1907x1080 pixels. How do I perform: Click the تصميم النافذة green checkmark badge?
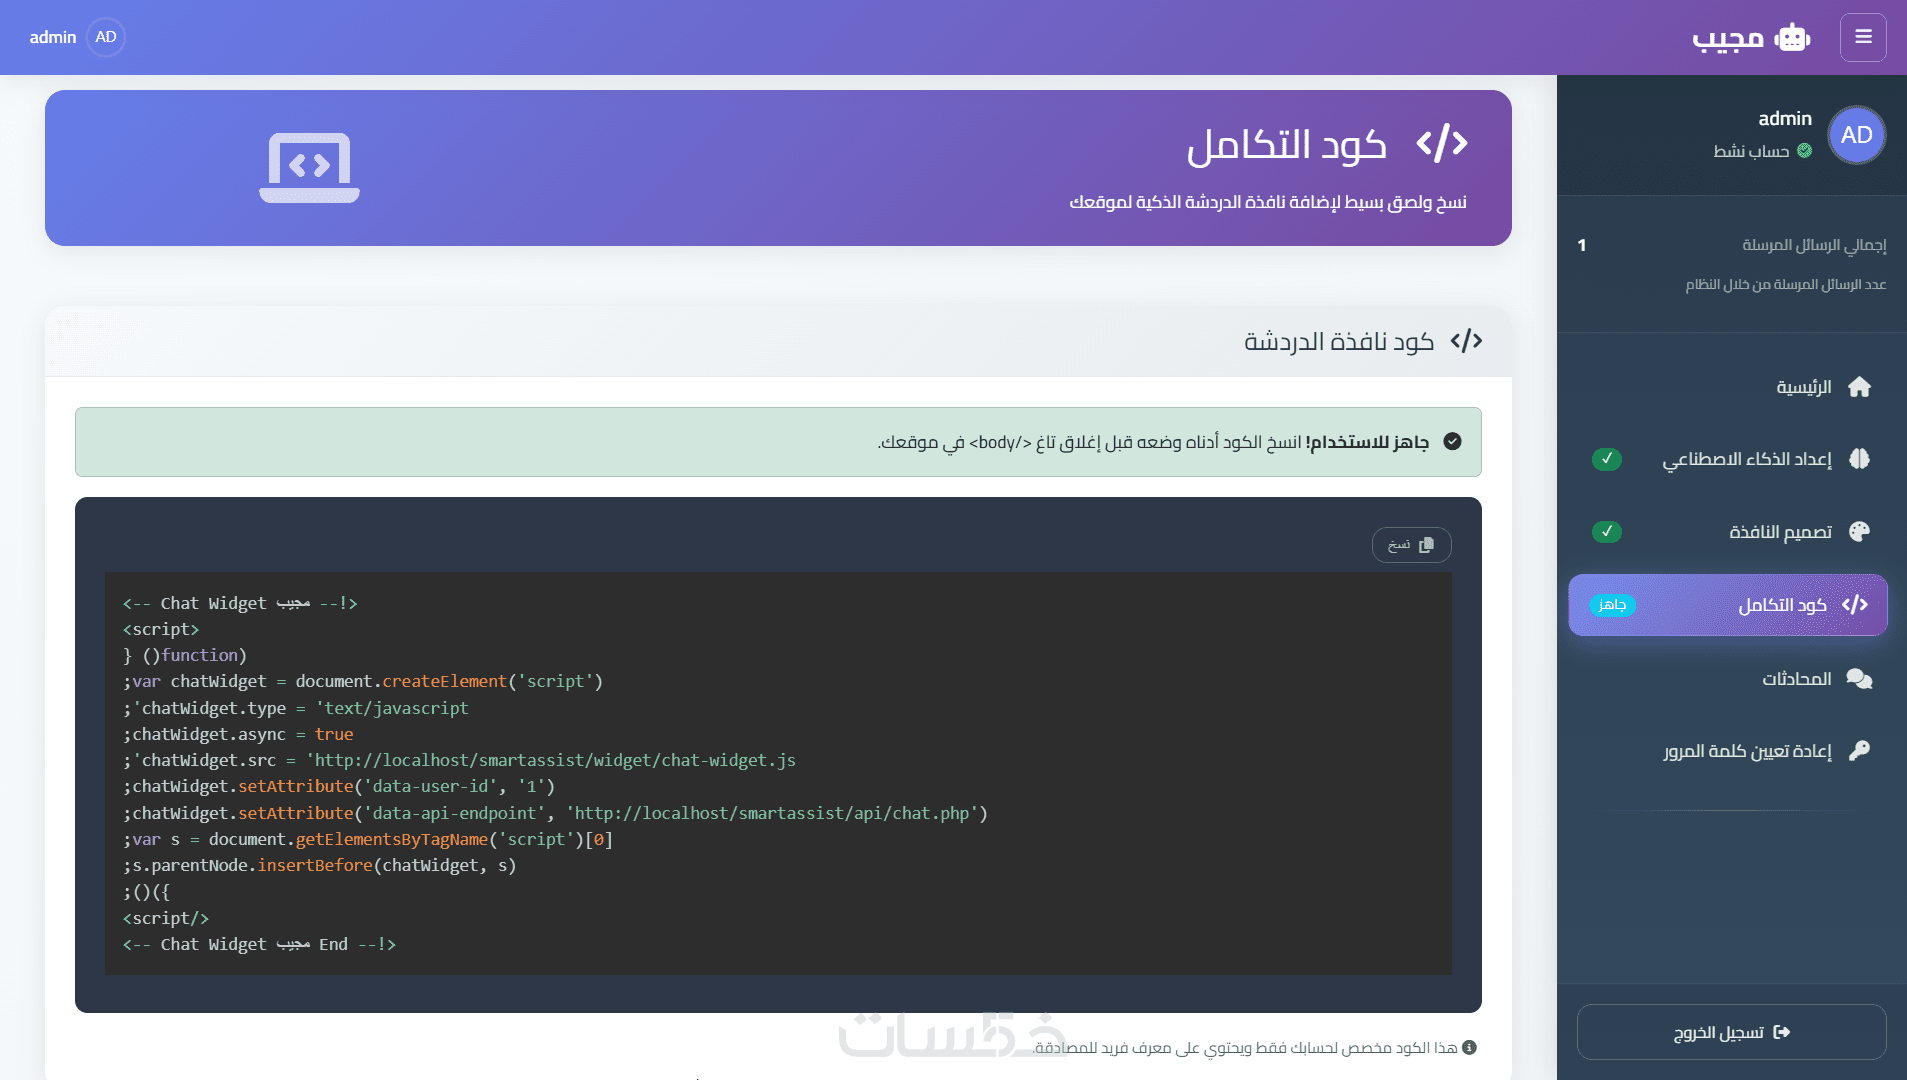pos(1606,531)
